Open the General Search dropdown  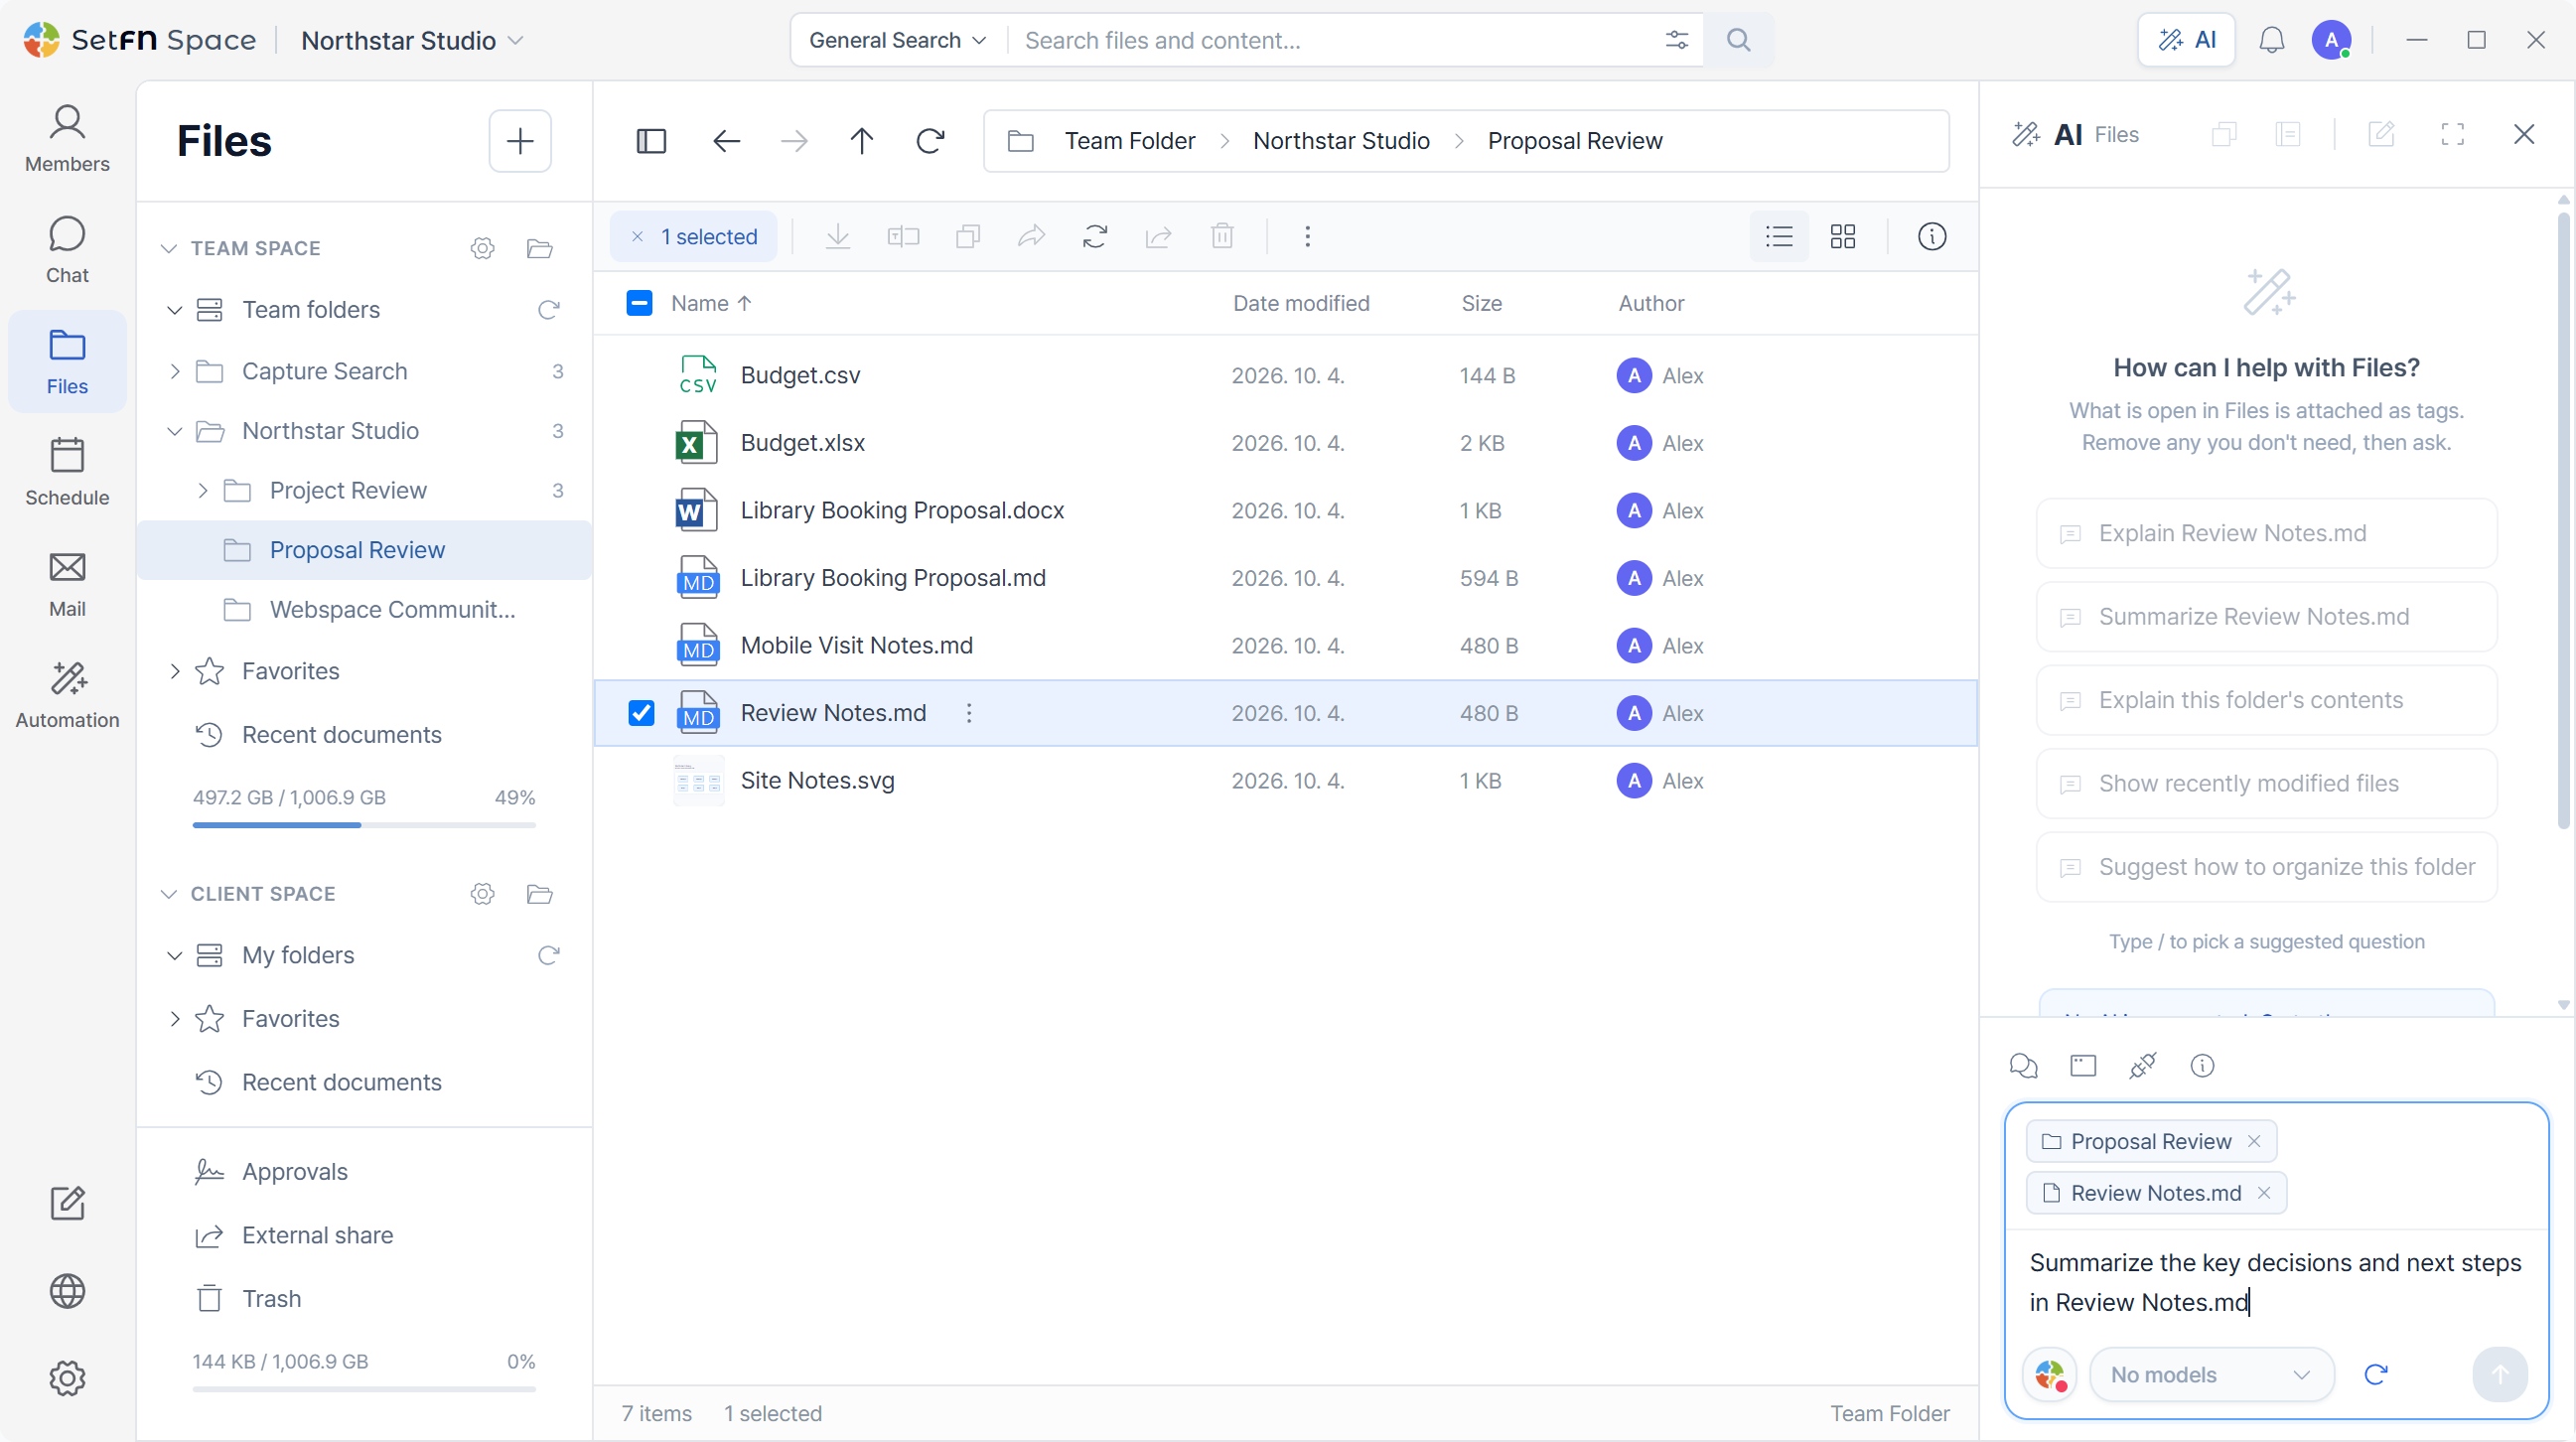click(x=897, y=40)
